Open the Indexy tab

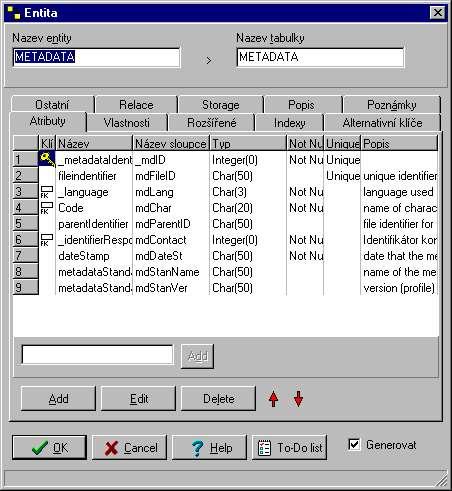click(x=290, y=123)
